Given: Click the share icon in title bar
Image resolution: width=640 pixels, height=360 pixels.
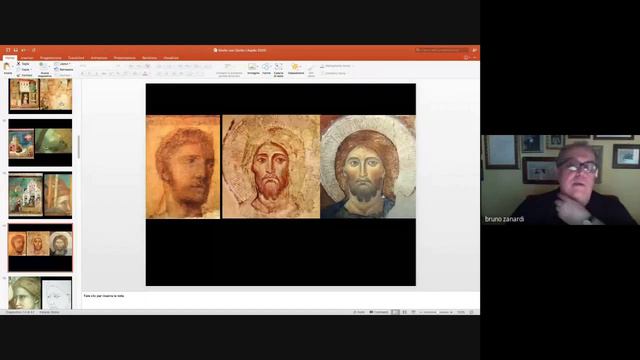Looking at the screenshot, I should 475,50.
